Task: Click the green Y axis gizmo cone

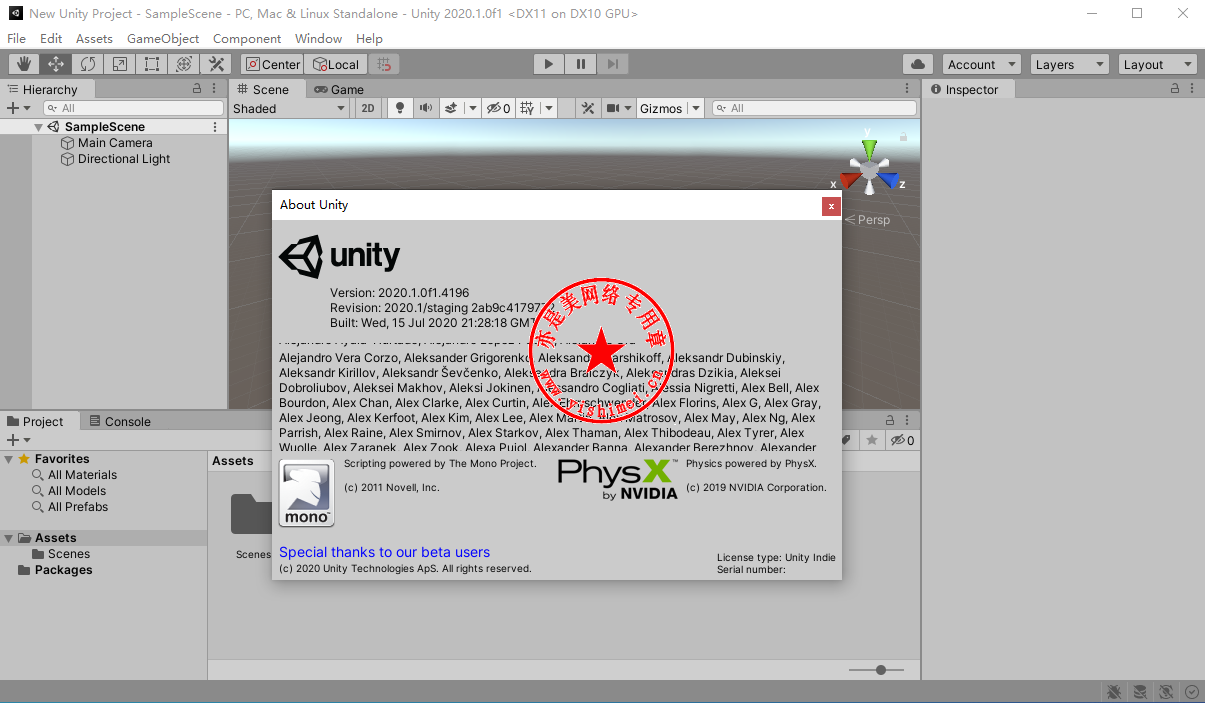Action: tap(870, 149)
